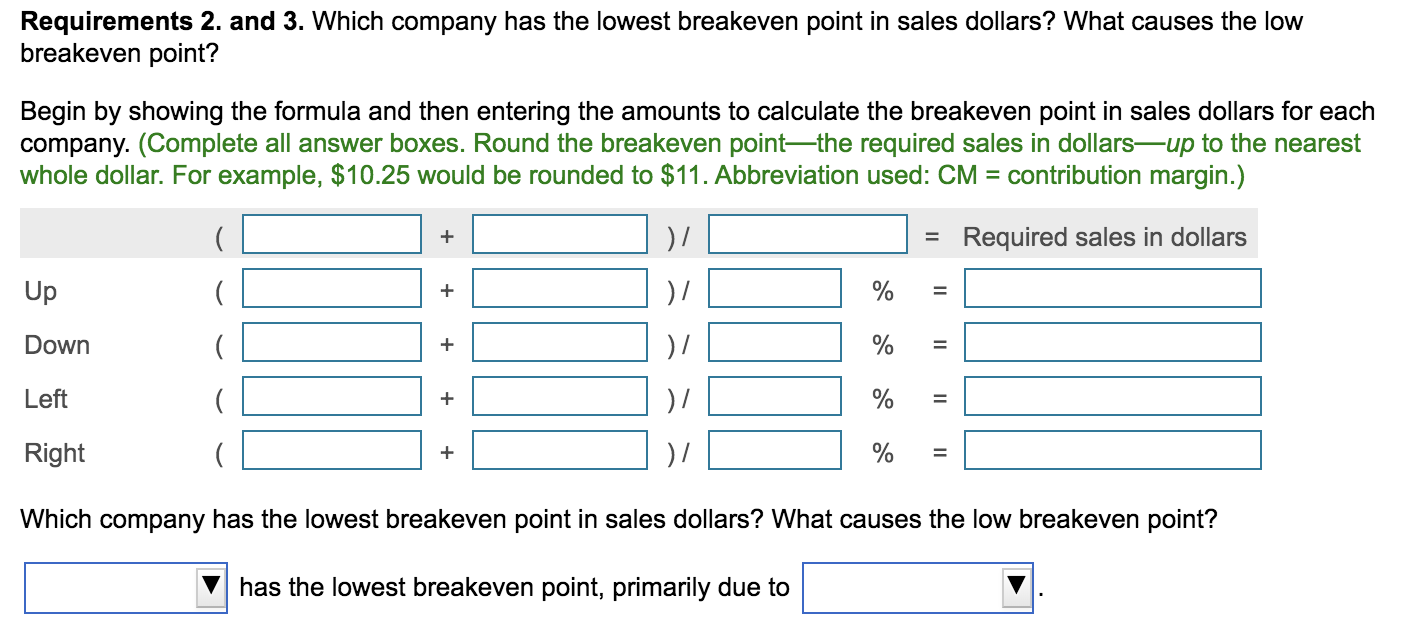Viewport: 1402px width, 642px height.
Task: Select the CM percentage box for Up
Action: [775, 288]
